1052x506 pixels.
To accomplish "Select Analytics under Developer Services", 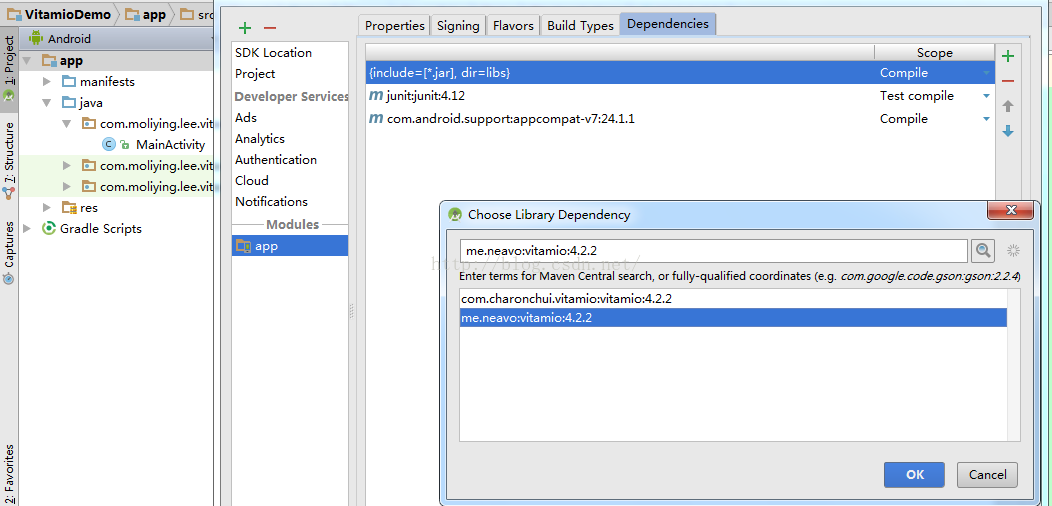I will tap(260, 139).
